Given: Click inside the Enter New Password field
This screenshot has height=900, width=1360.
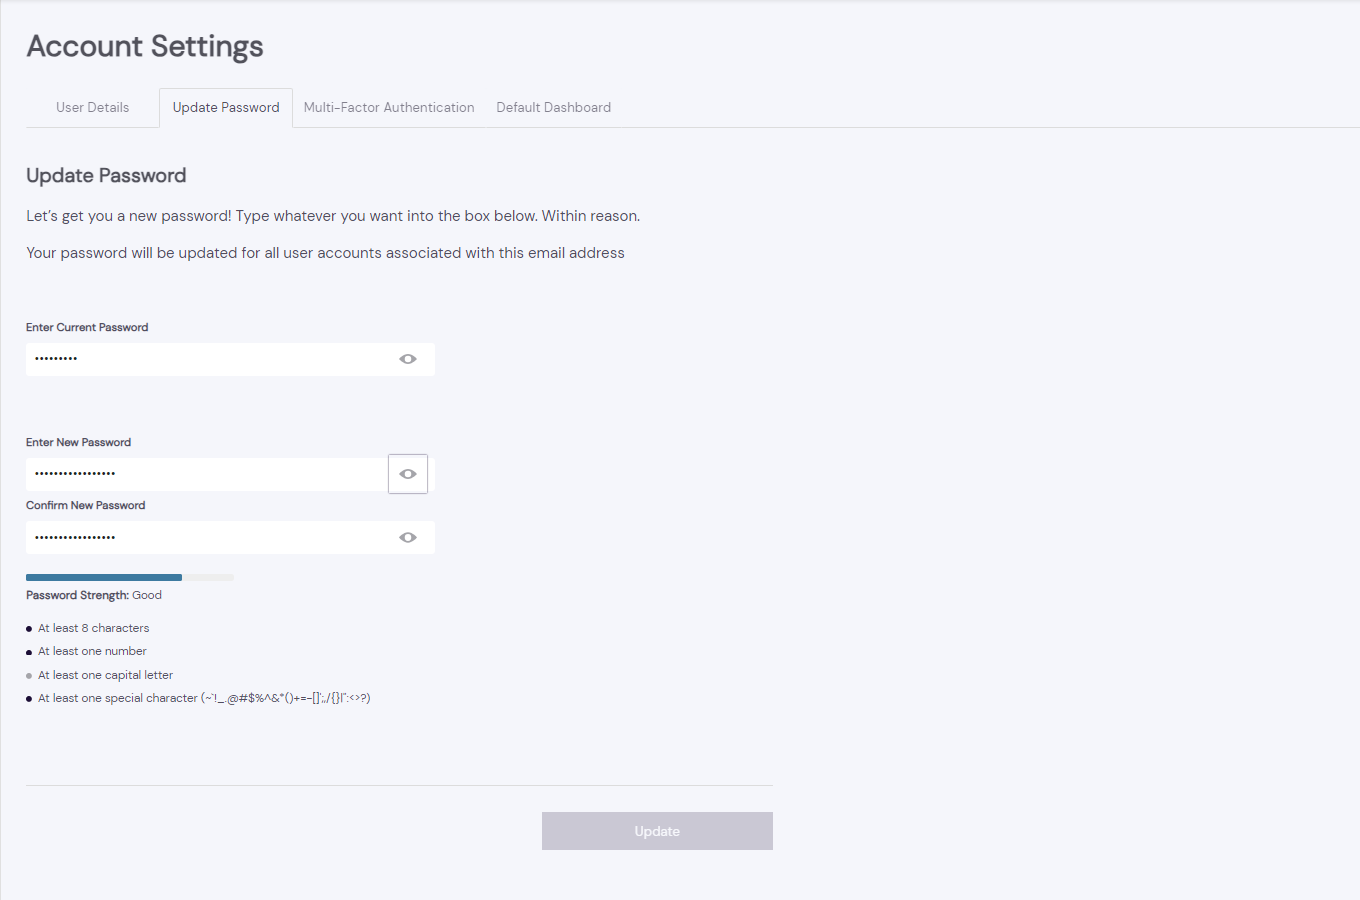Looking at the screenshot, I should point(205,474).
